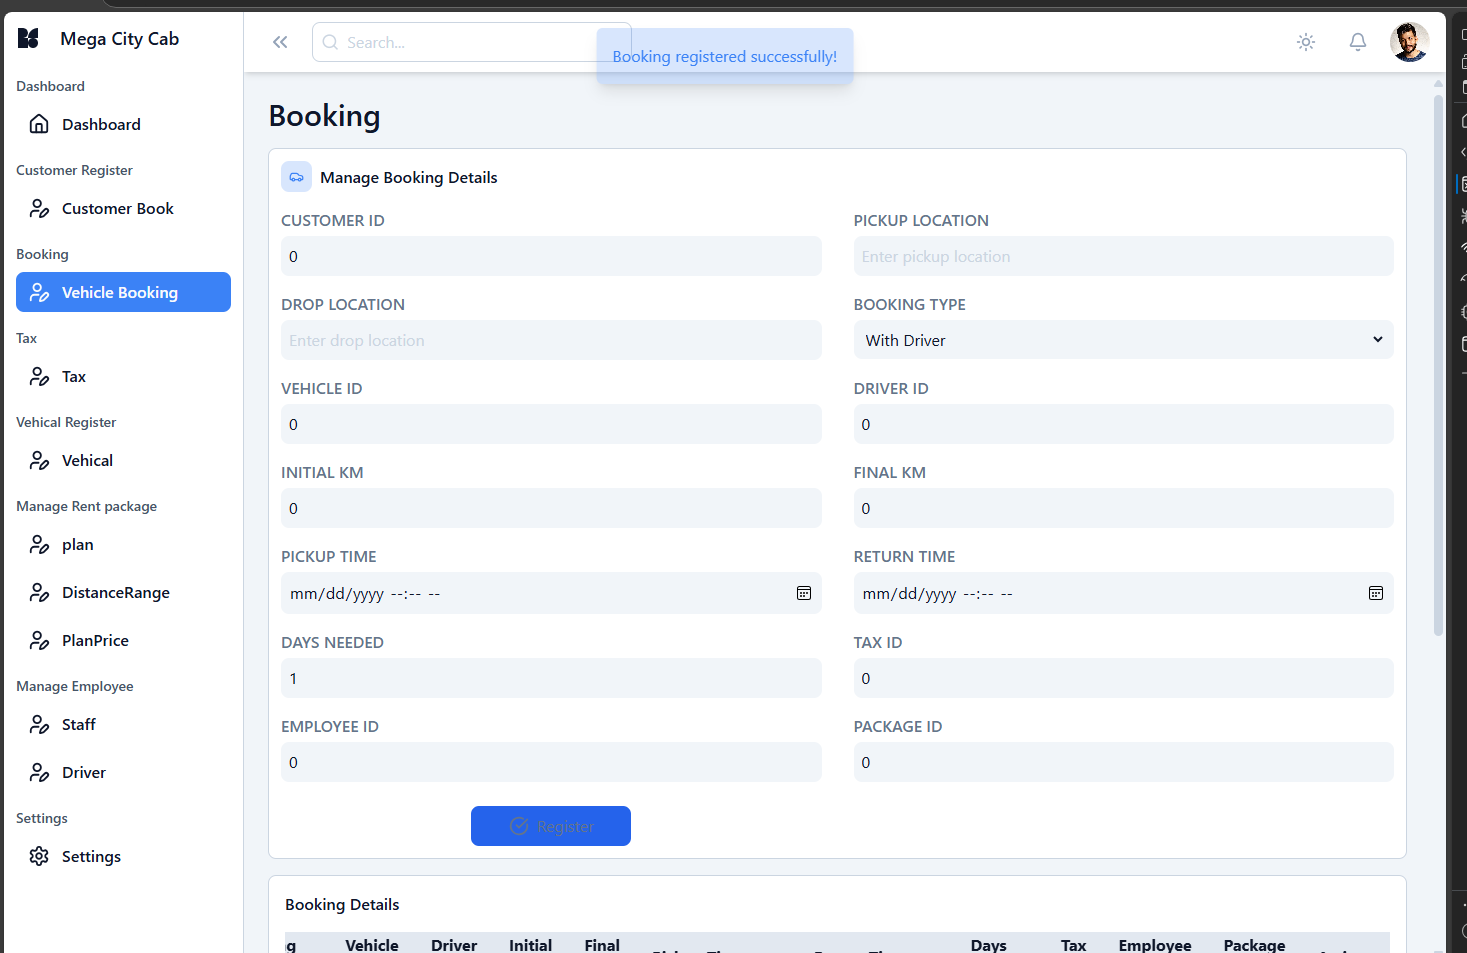Open Staff management page
This screenshot has width=1467, height=953.
tap(123, 724)
